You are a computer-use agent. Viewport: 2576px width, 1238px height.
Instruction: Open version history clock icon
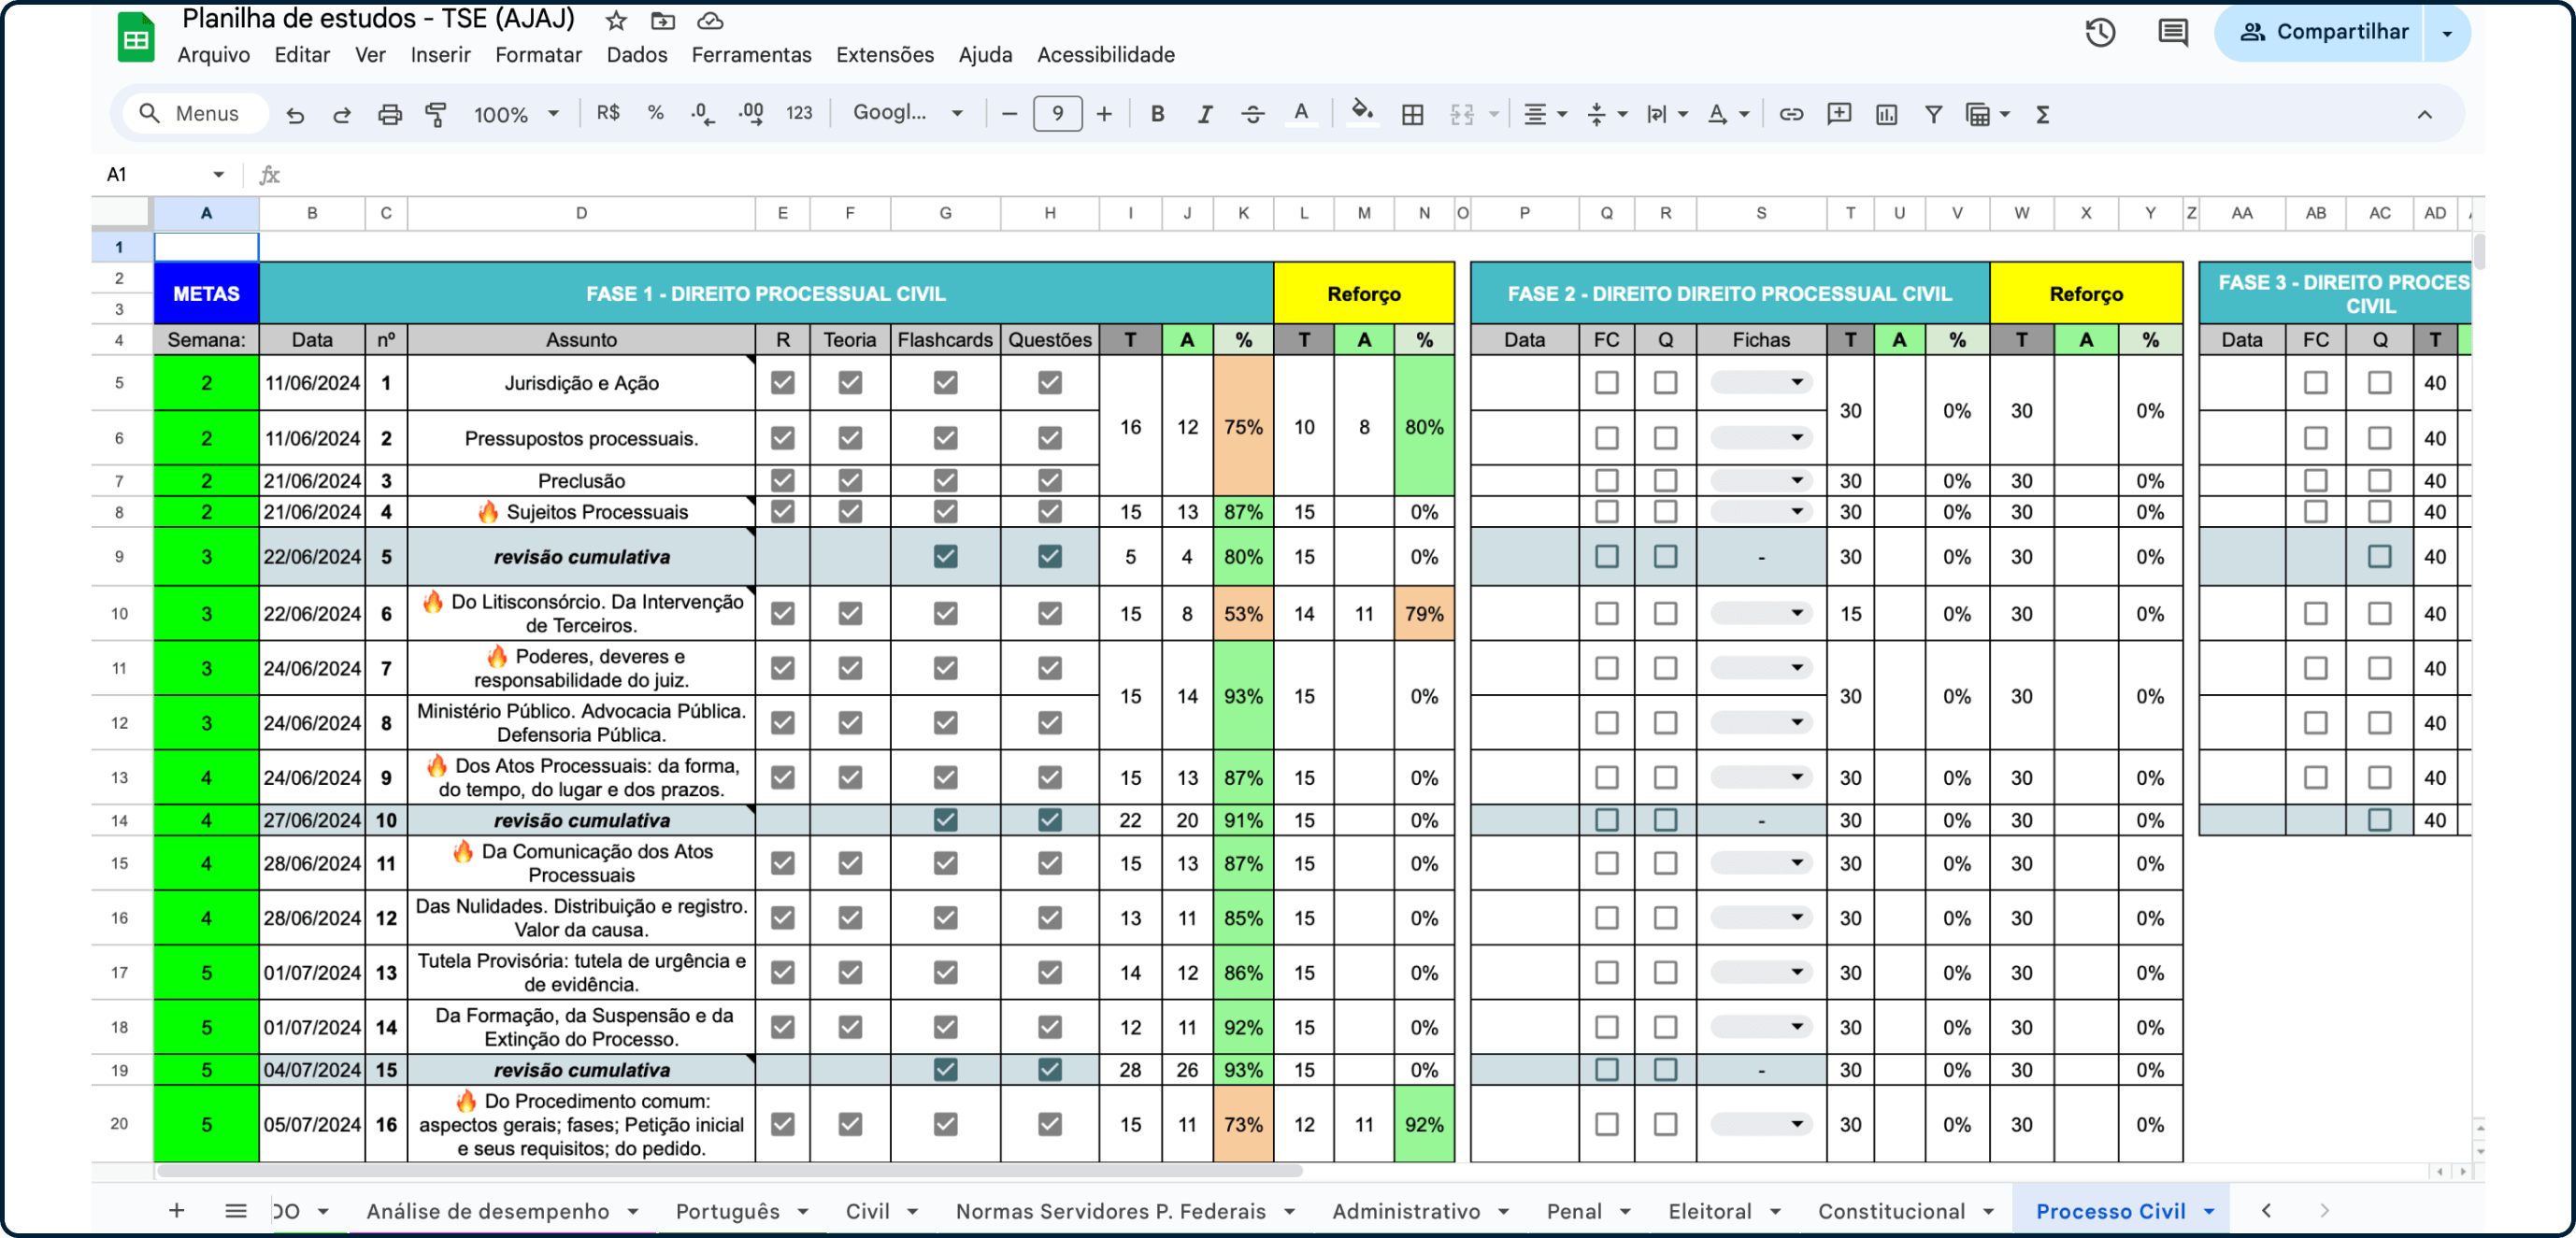tap(2099, 32)
